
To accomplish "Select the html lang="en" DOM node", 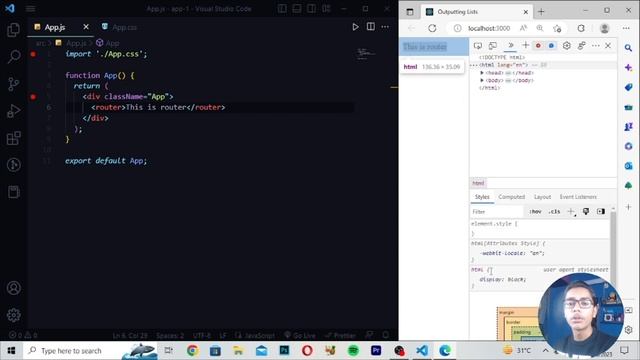I will [x=504, y=65].
